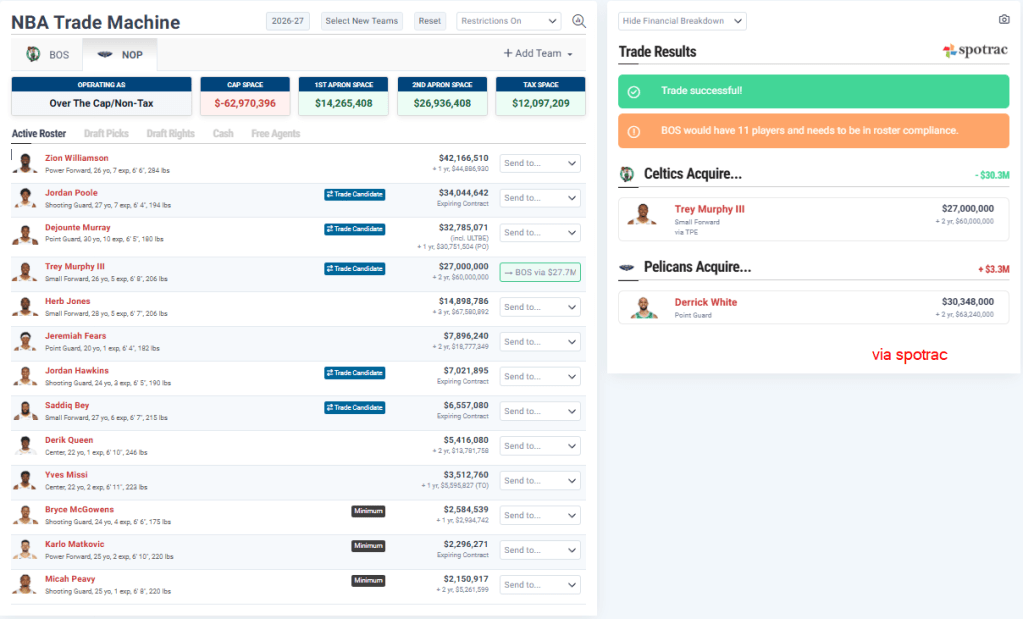Click the Pelicans logo next to Pelicans Acquire
Image resolution: width=1023 pixels, height=619 pixels.
(x=626, y=267)
